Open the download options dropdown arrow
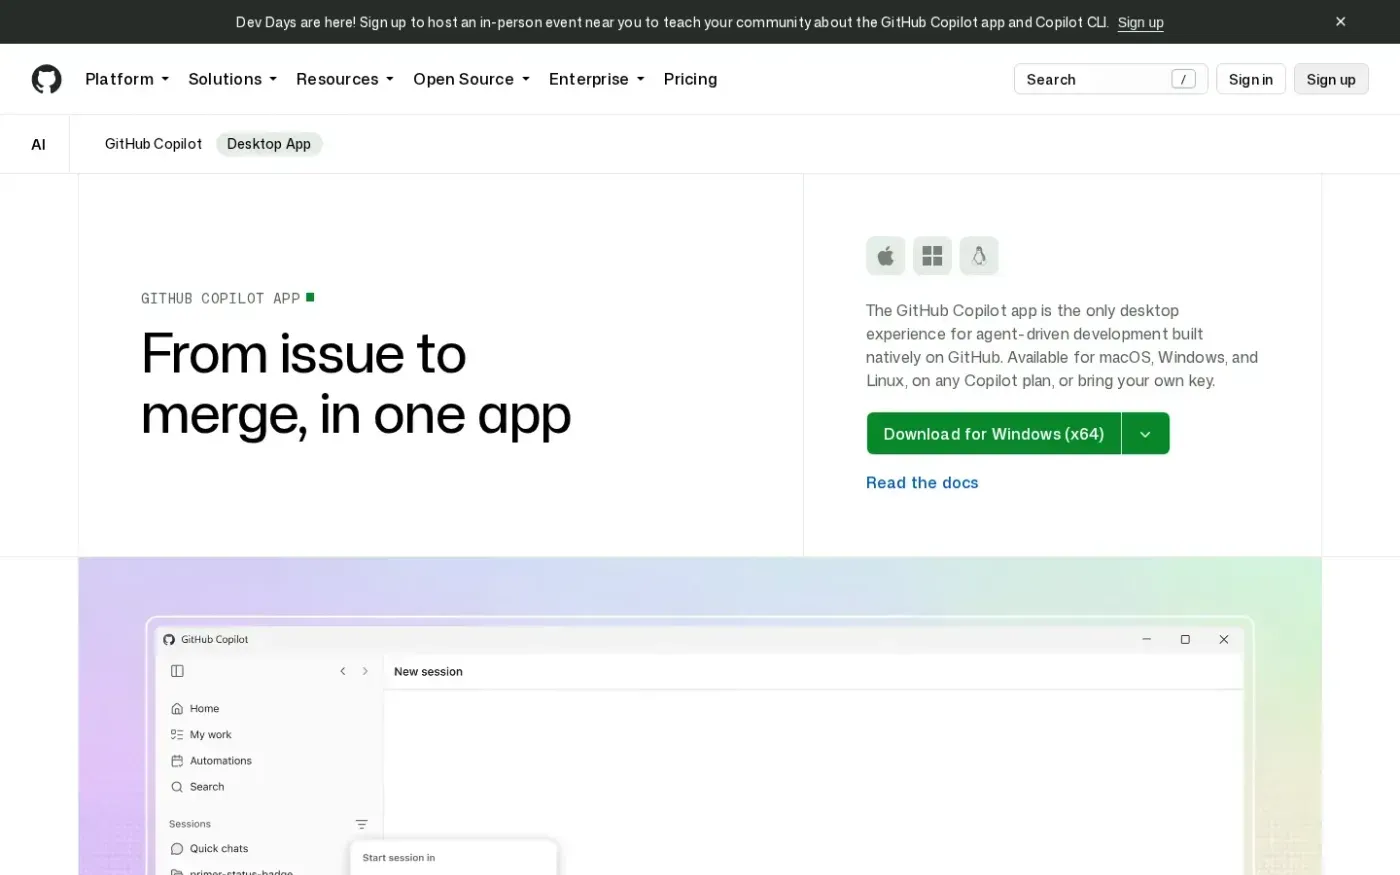The image size is (1400, 875). pos(1146,434)
